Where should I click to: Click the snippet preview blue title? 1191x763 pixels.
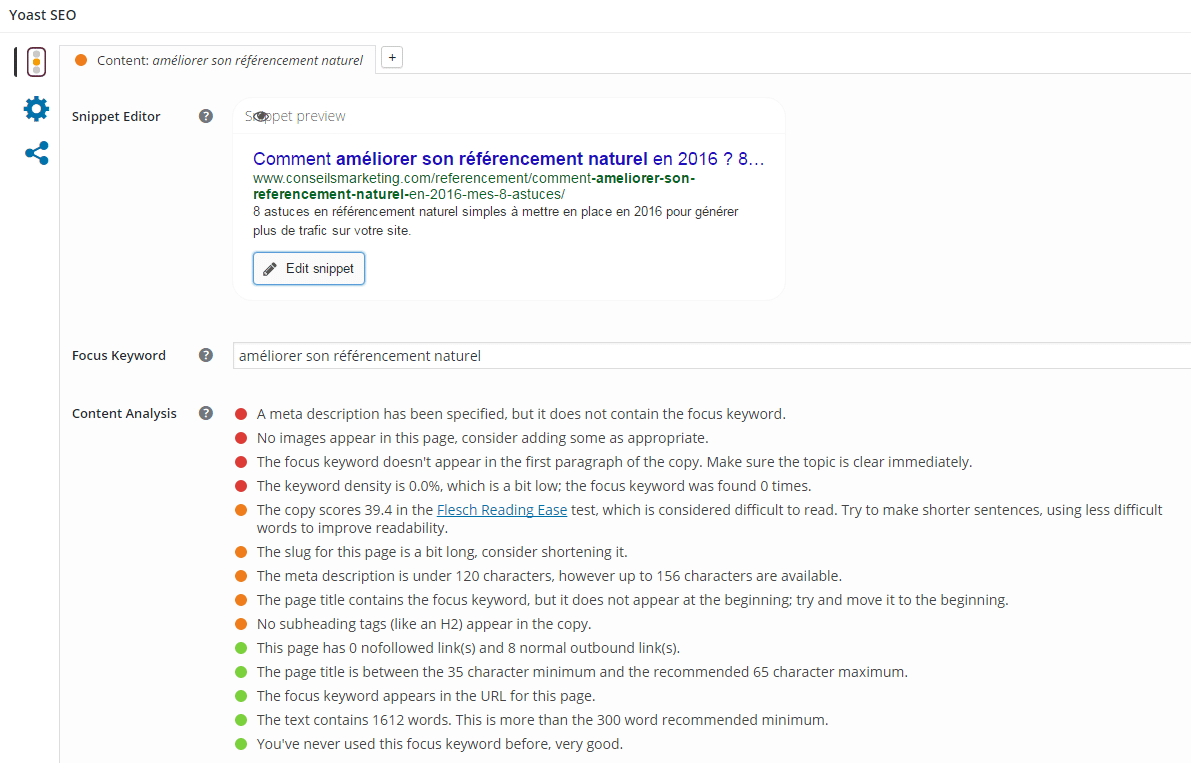tap(508, 159)
